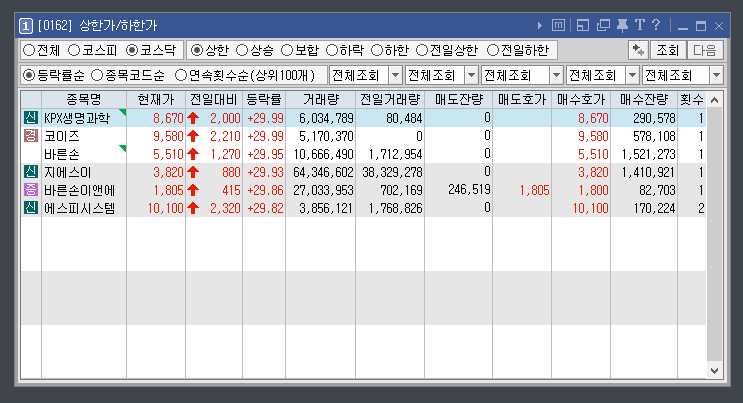
Task: Open help with the question mark icon
Action: tap(656, 25)
